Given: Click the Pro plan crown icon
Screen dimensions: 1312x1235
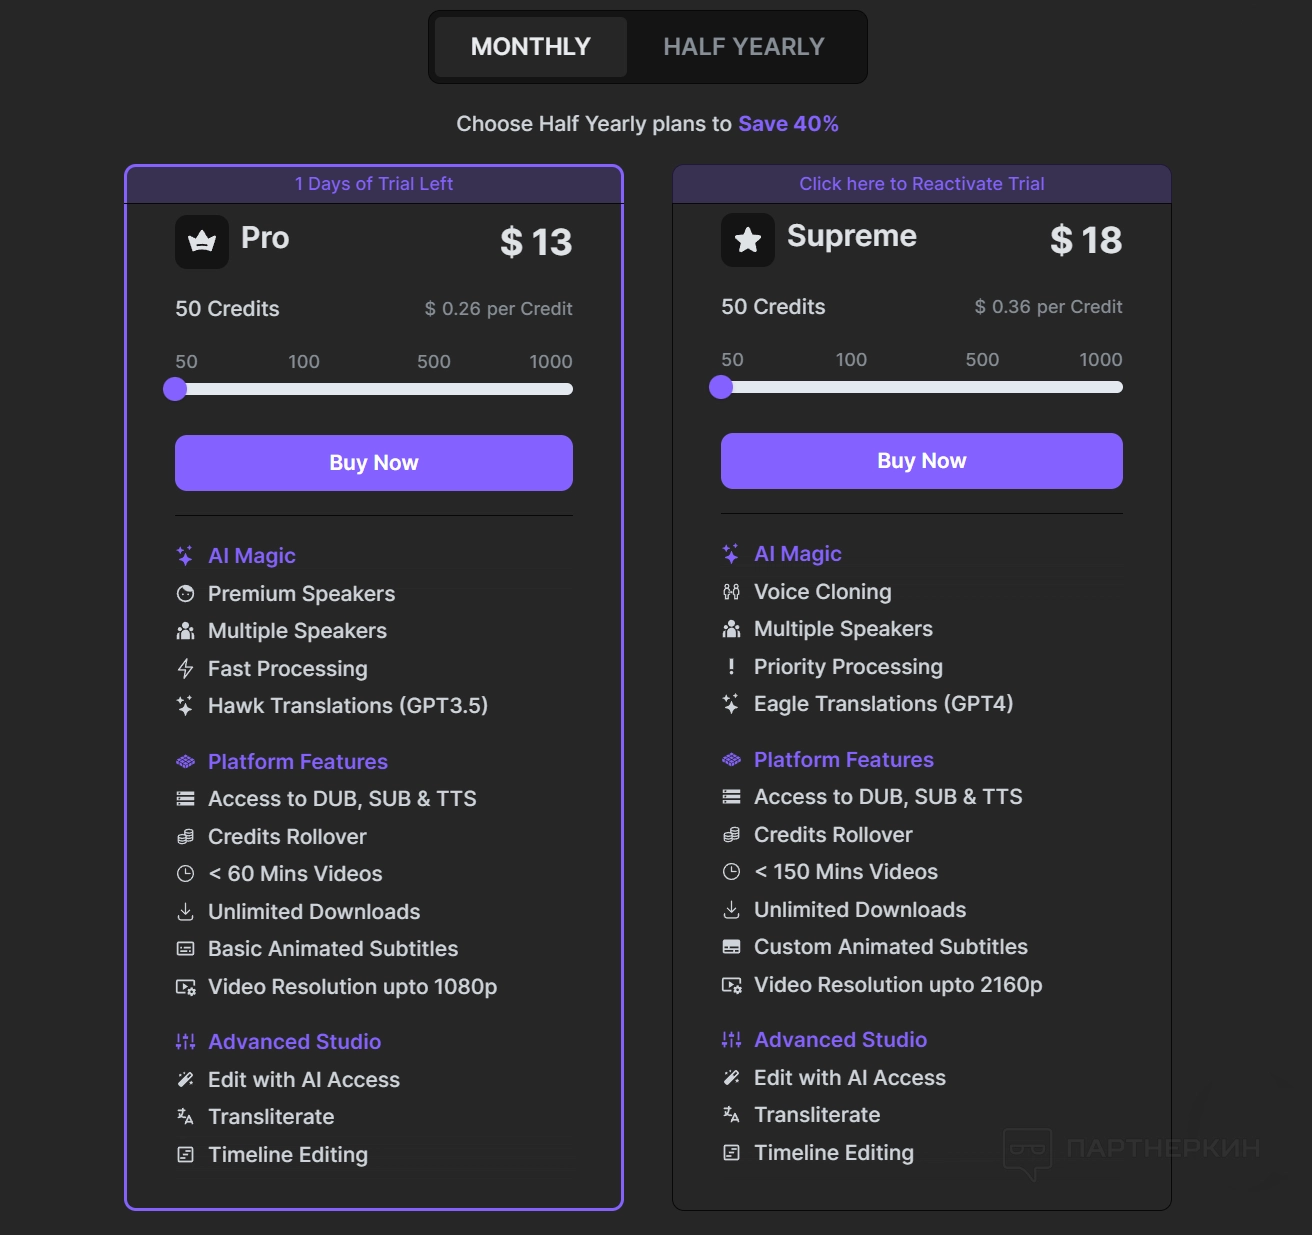Looking at the screenshot, I should pos(202,242).
